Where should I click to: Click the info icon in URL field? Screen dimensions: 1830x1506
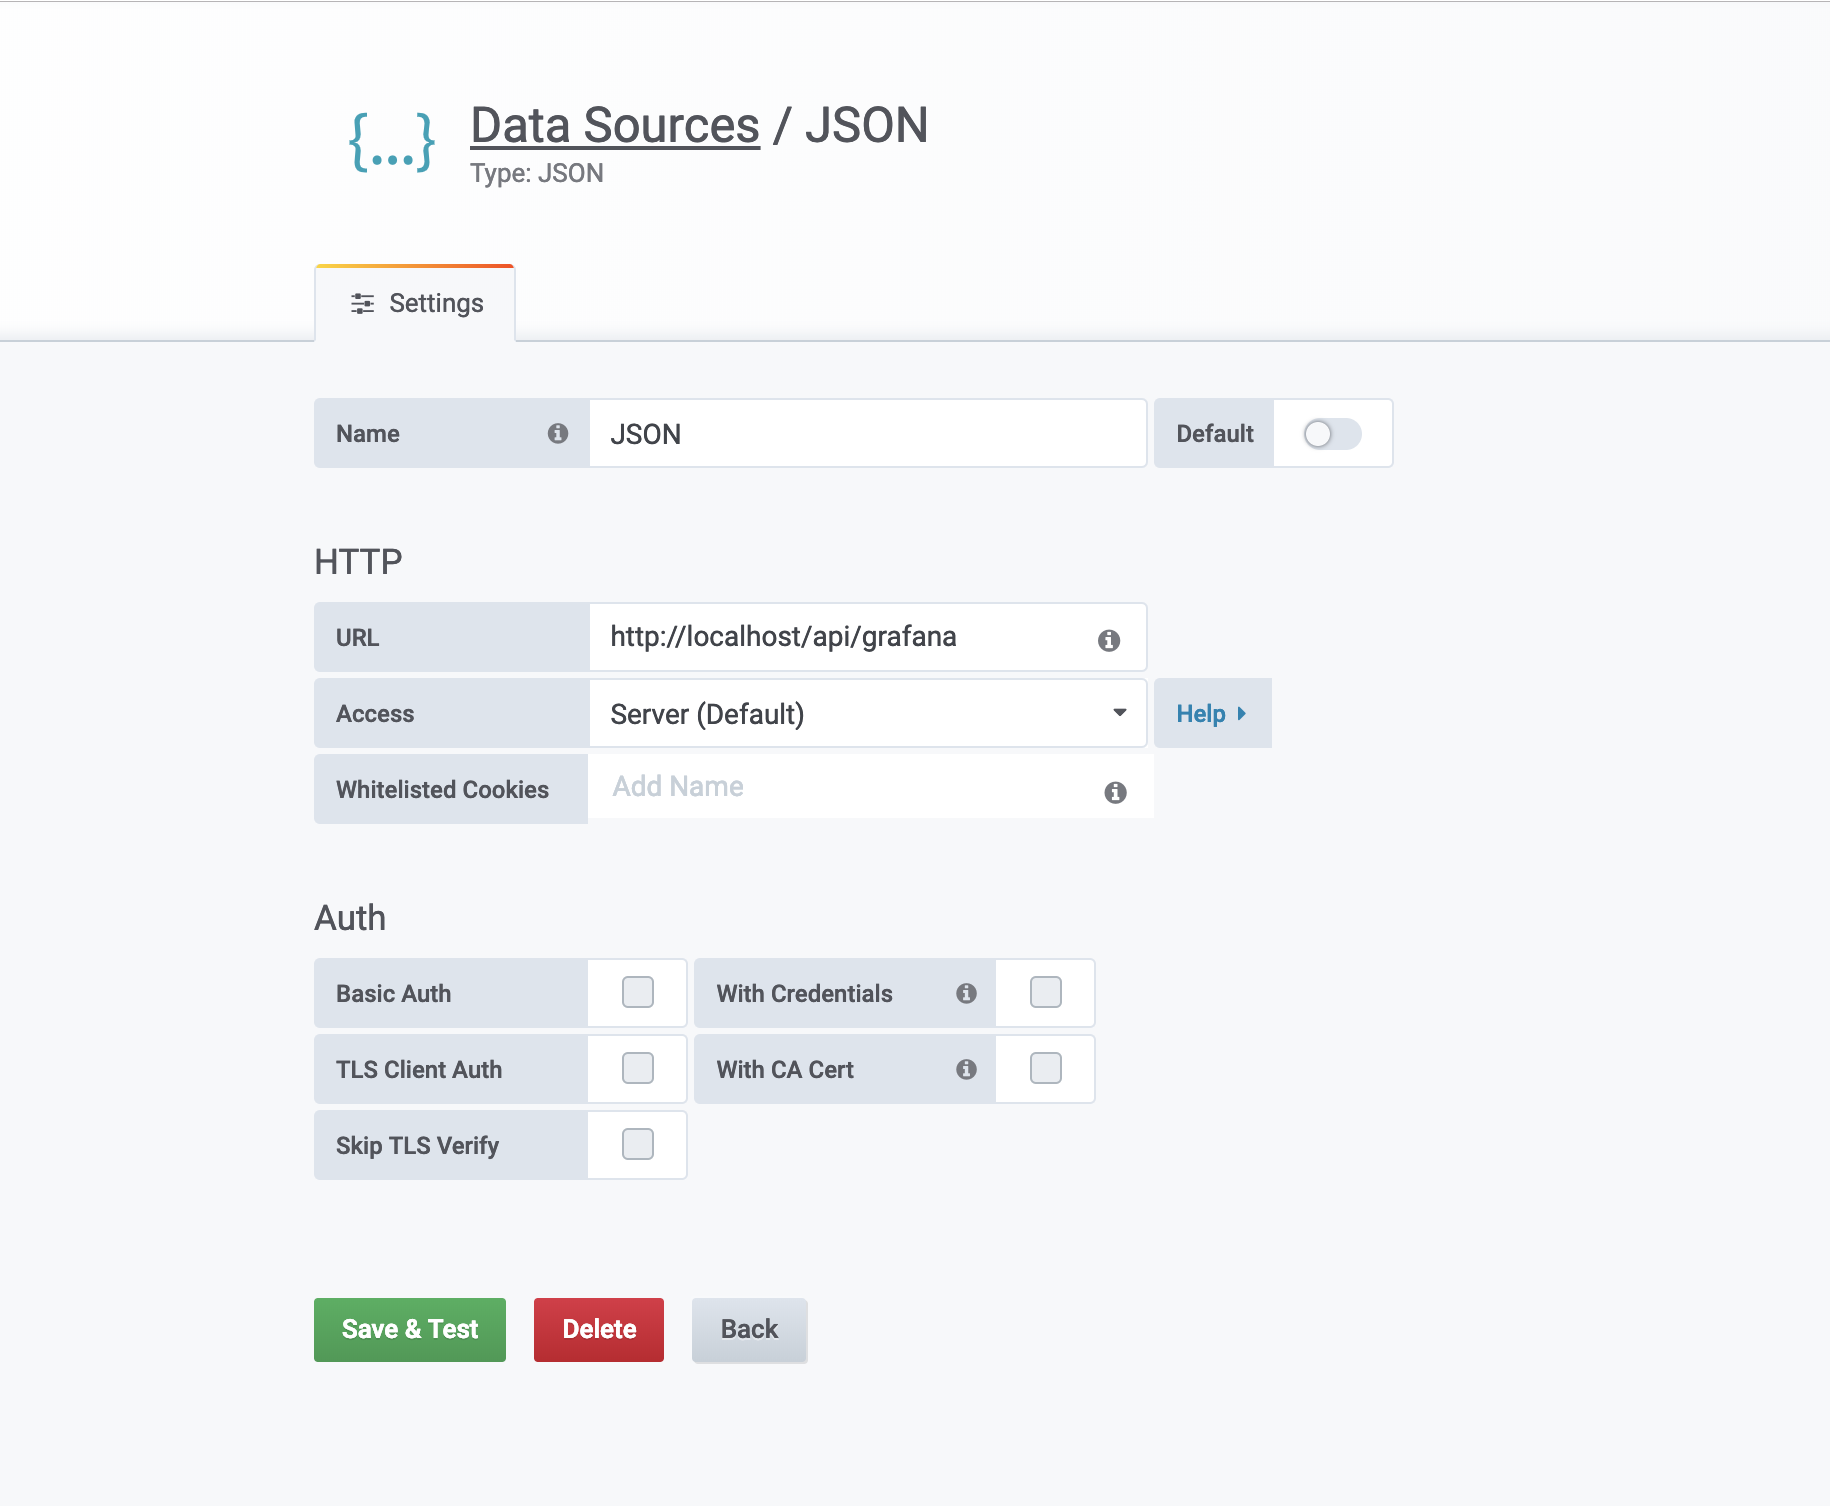pyautogui.click(x=1109, y=640)
